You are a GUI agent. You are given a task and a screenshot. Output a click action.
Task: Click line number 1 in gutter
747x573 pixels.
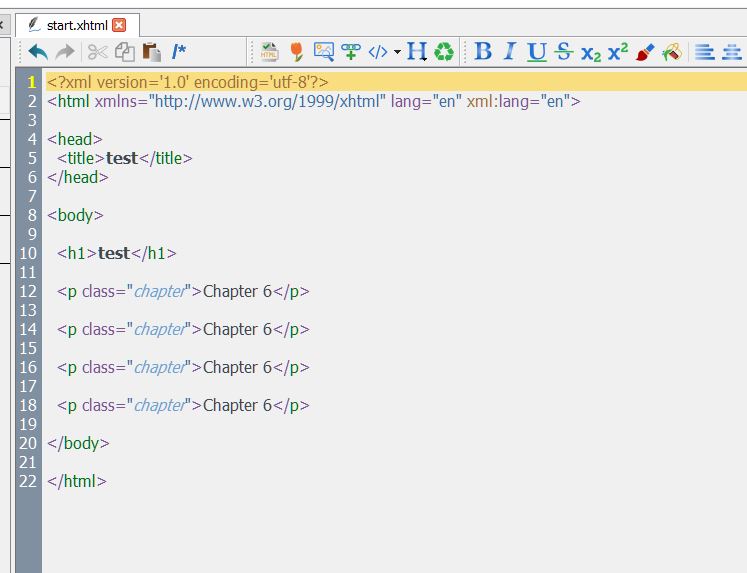click(31, 82)
